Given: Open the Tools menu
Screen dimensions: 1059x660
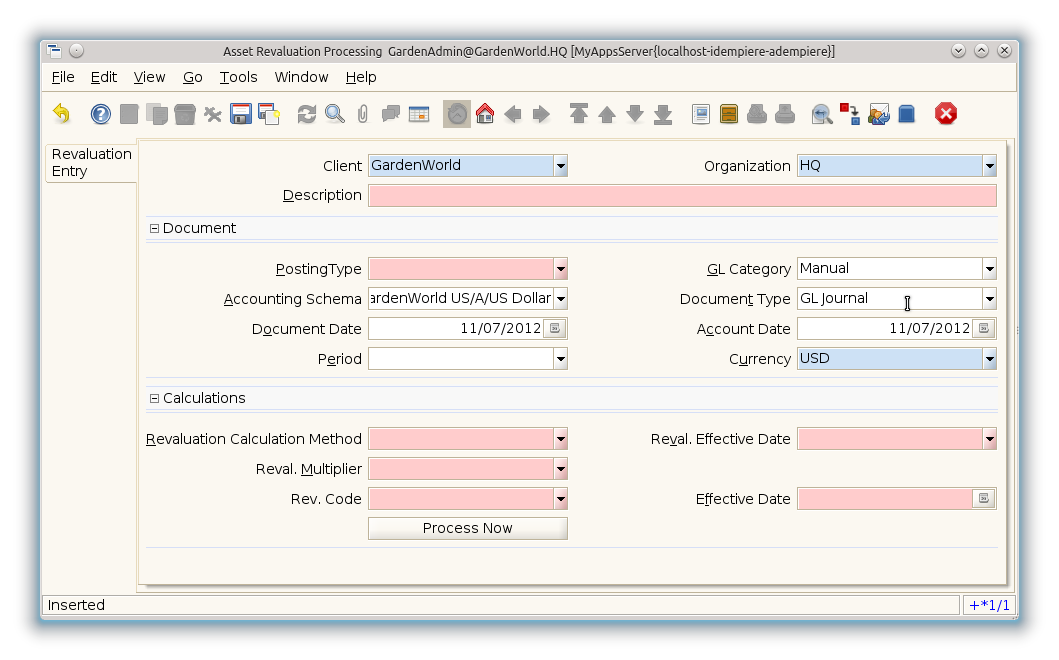Looking at the screenshot, I should click(x=238, y=77).
